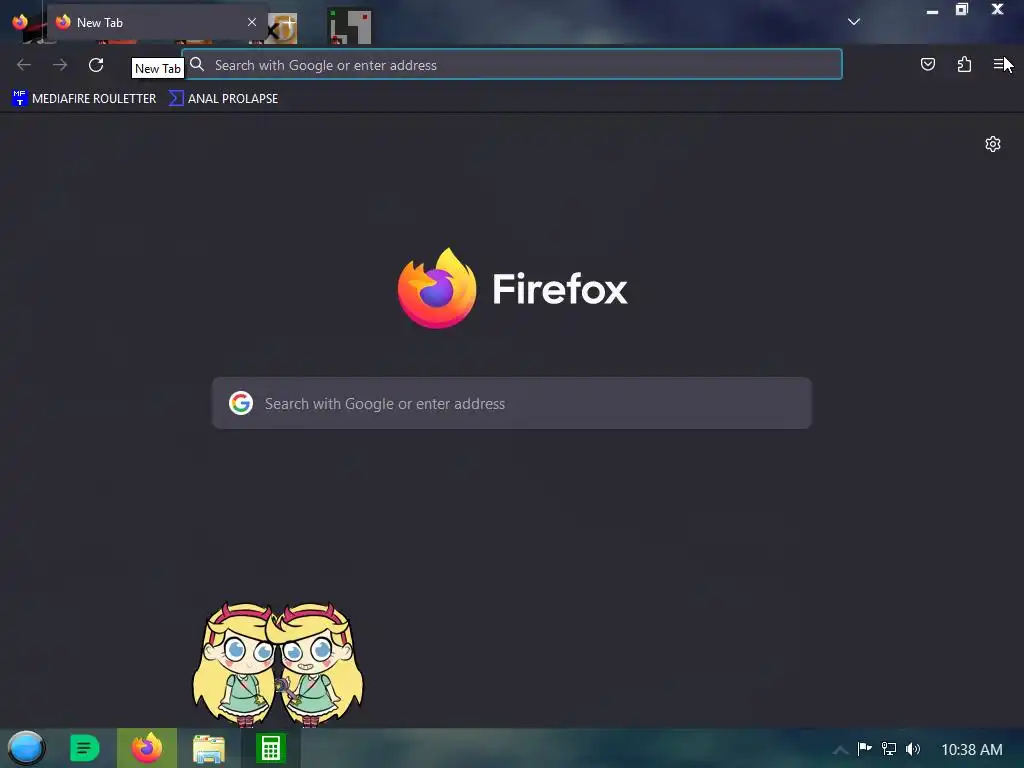Launch the green notes app in the taskbar
The height and width of the screenshot is (768, 1024).
[84, 748]
